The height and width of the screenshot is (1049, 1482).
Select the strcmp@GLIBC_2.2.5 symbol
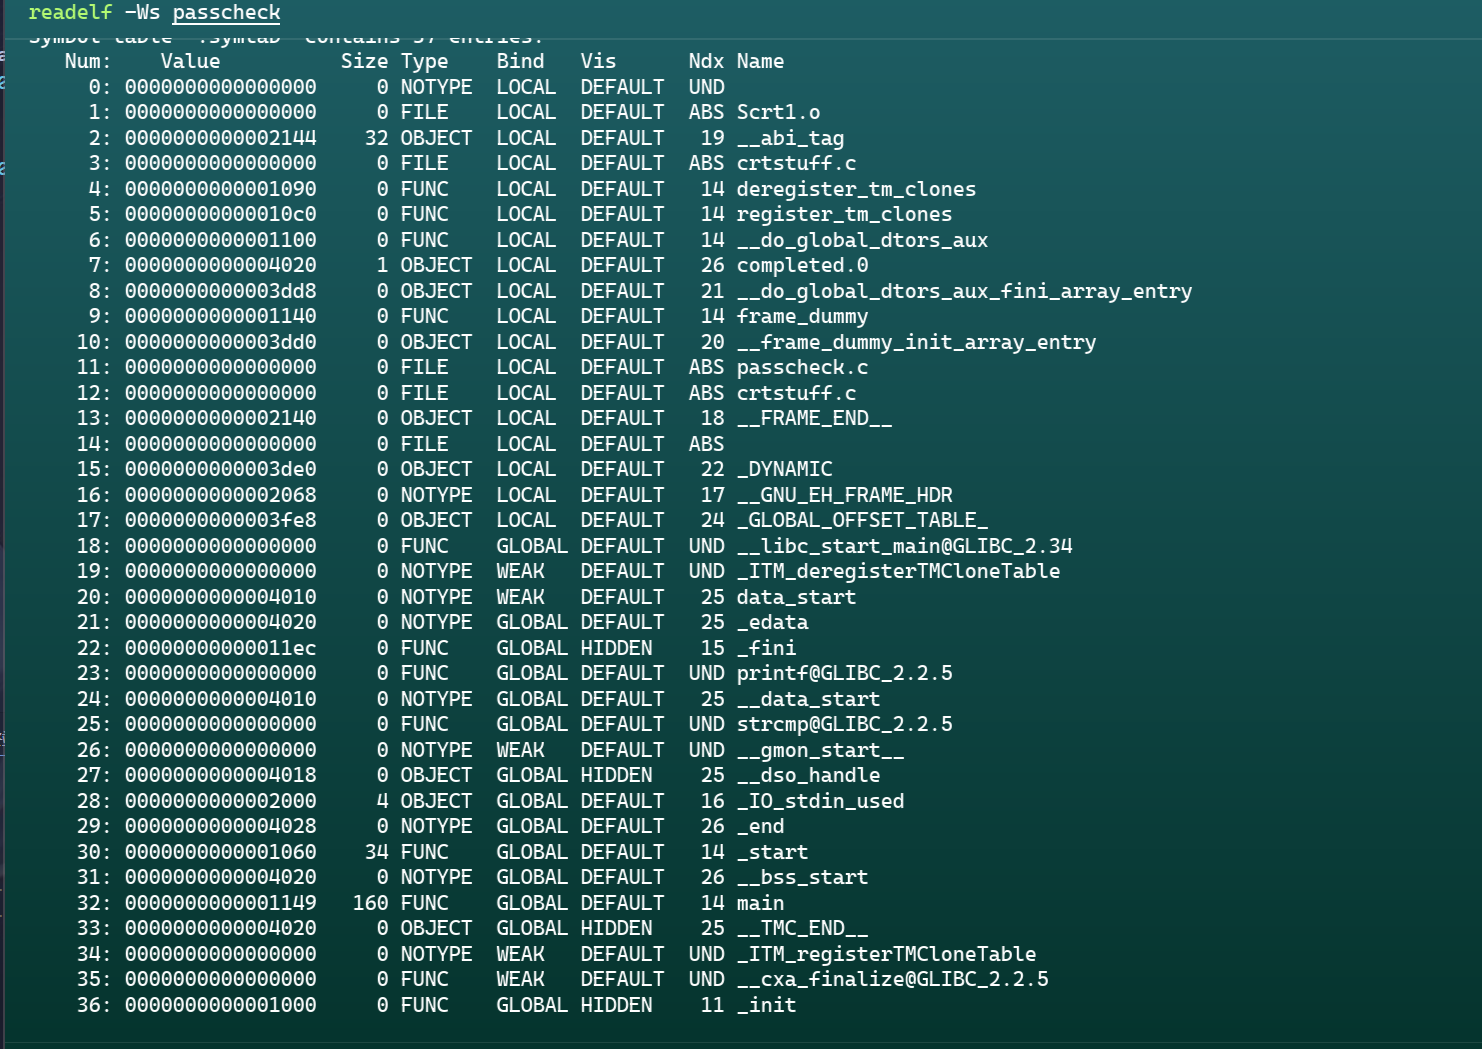[x=844, y=725]
